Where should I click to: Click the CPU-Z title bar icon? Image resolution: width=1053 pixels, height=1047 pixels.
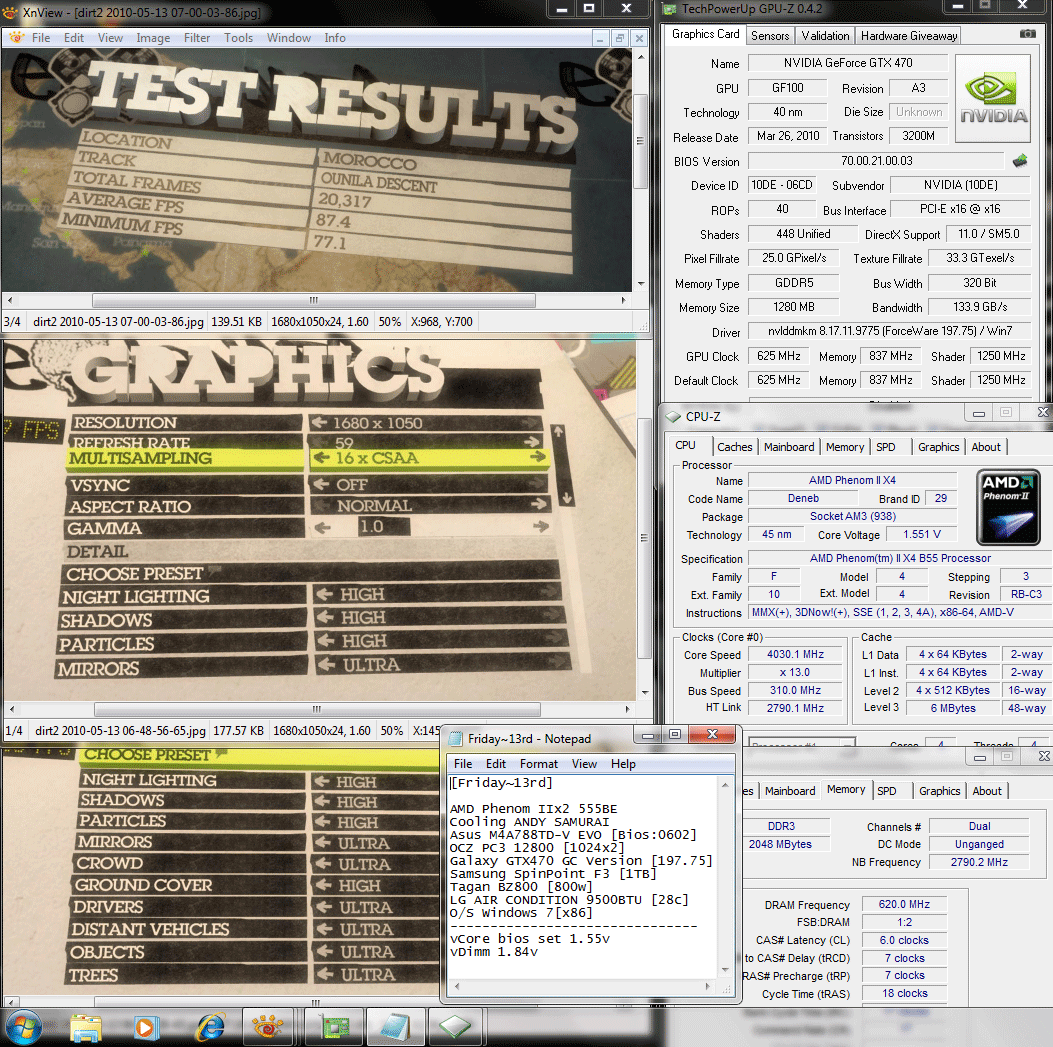tap(674, 416)
